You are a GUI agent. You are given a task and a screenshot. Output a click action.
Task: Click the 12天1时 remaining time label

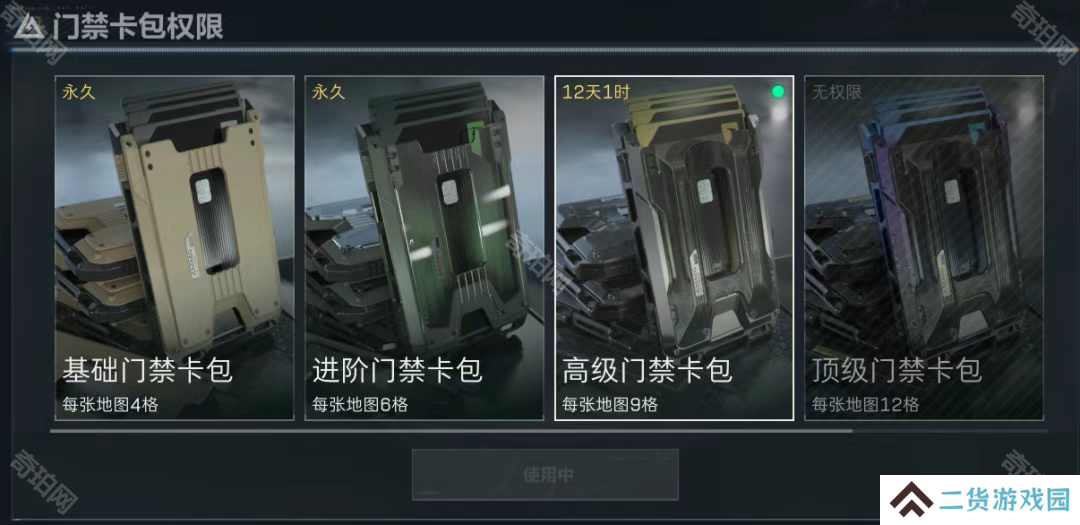pos(596,92)
